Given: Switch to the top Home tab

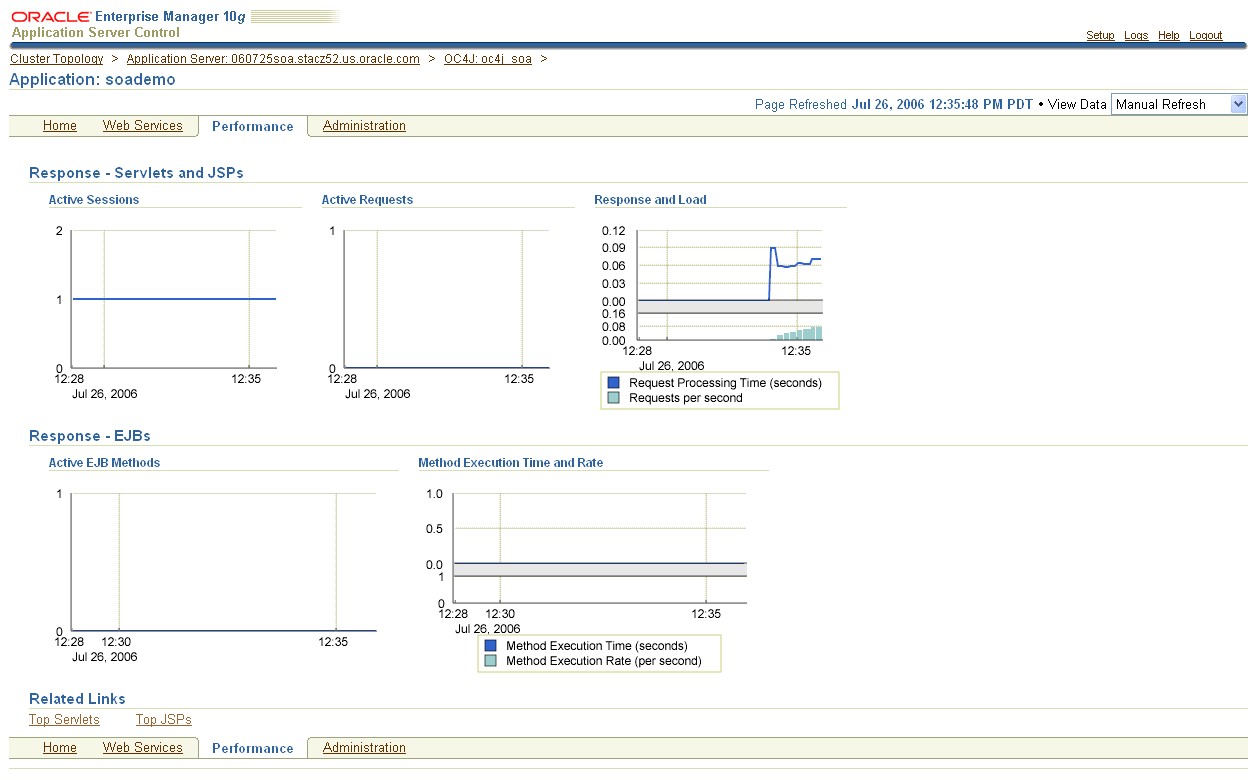Looking at the screenshot, I should (60, 126).
